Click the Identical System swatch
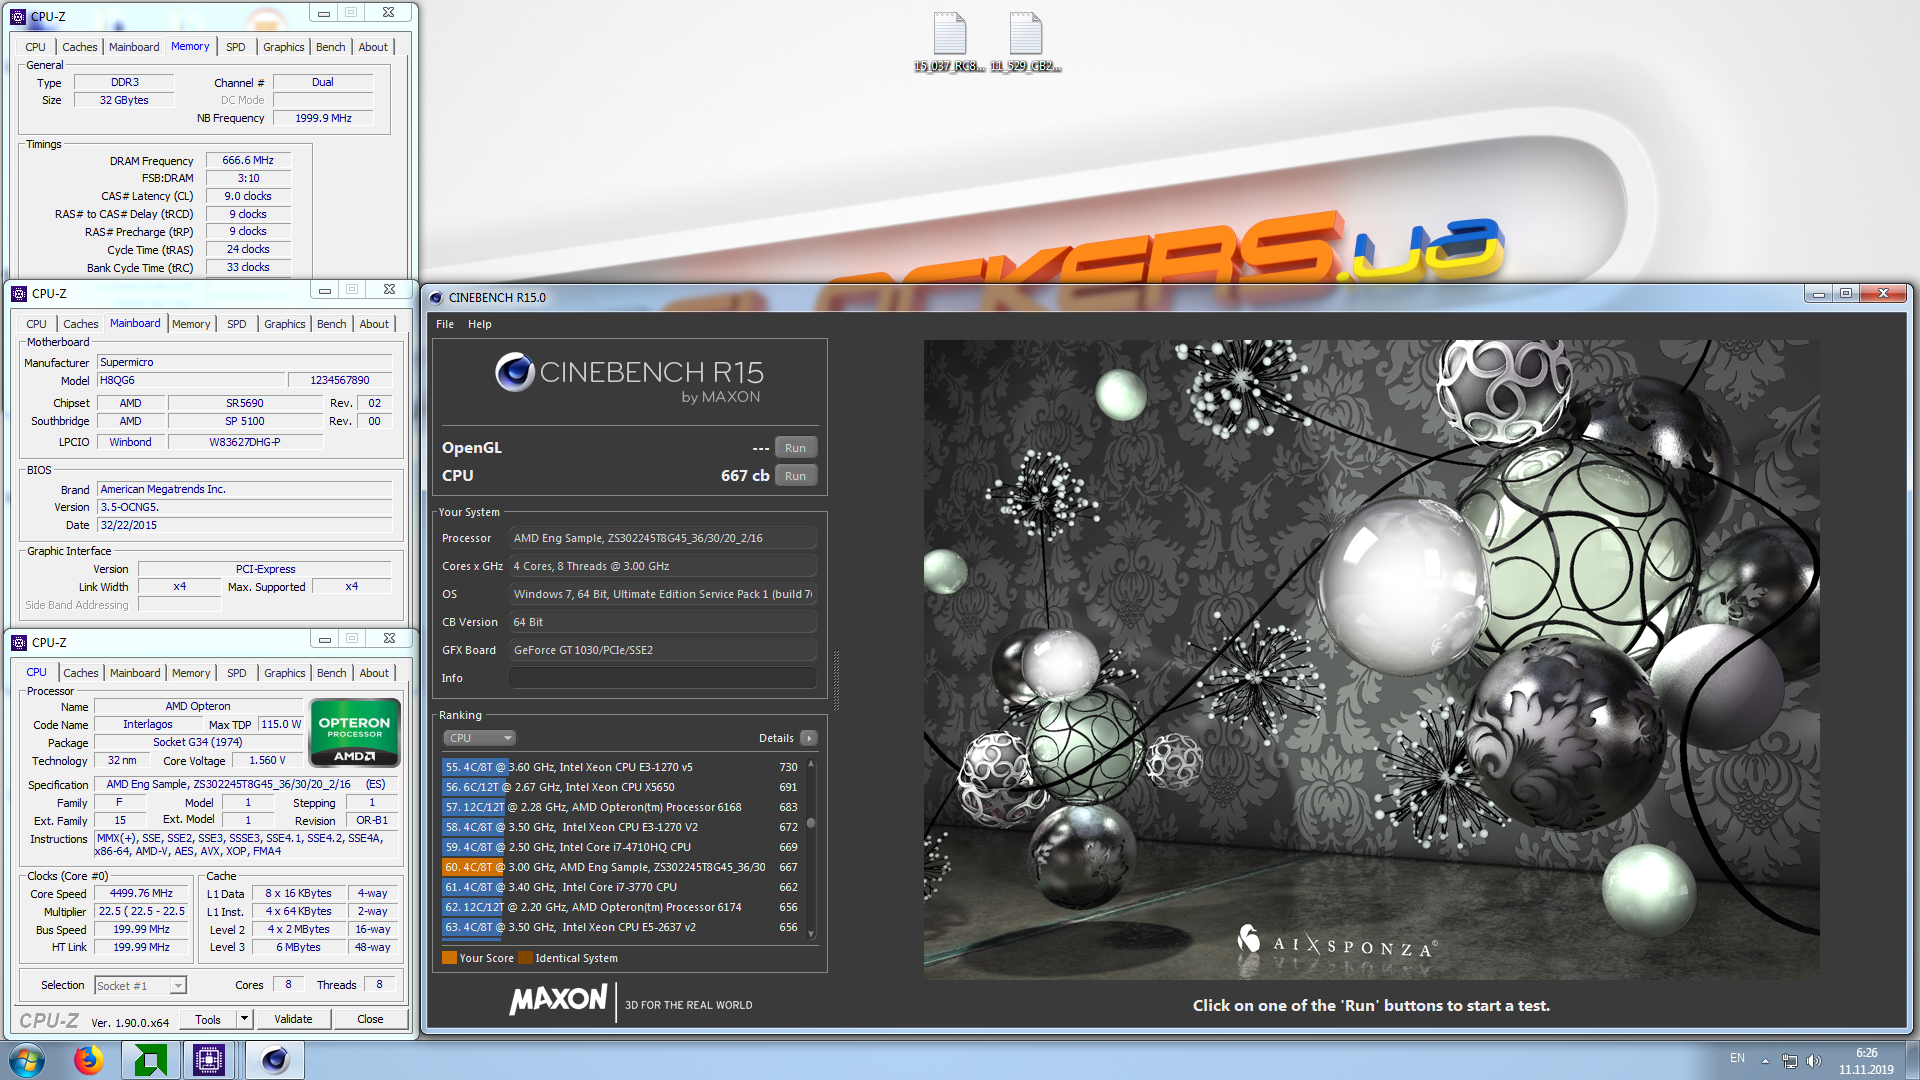This screenshot has height=1080, width=1920. pyautogui.click(x=526, y=958)
